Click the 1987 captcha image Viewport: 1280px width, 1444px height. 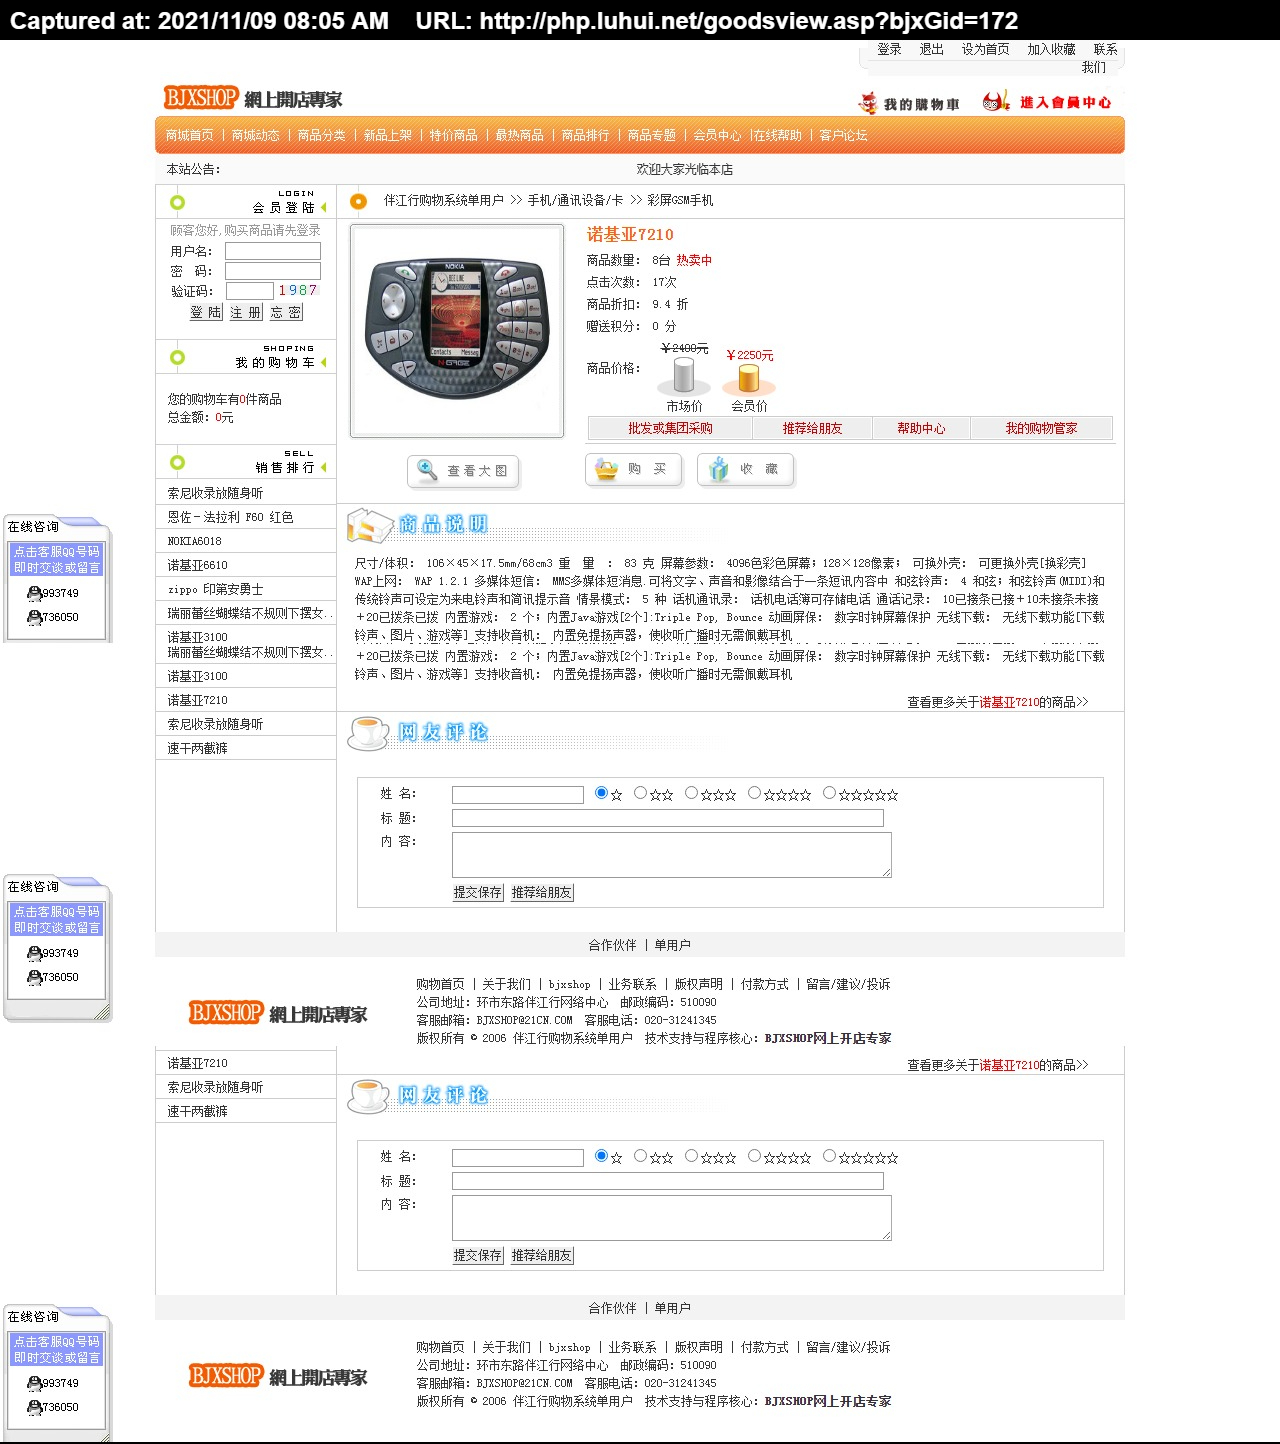click(298, 291)
